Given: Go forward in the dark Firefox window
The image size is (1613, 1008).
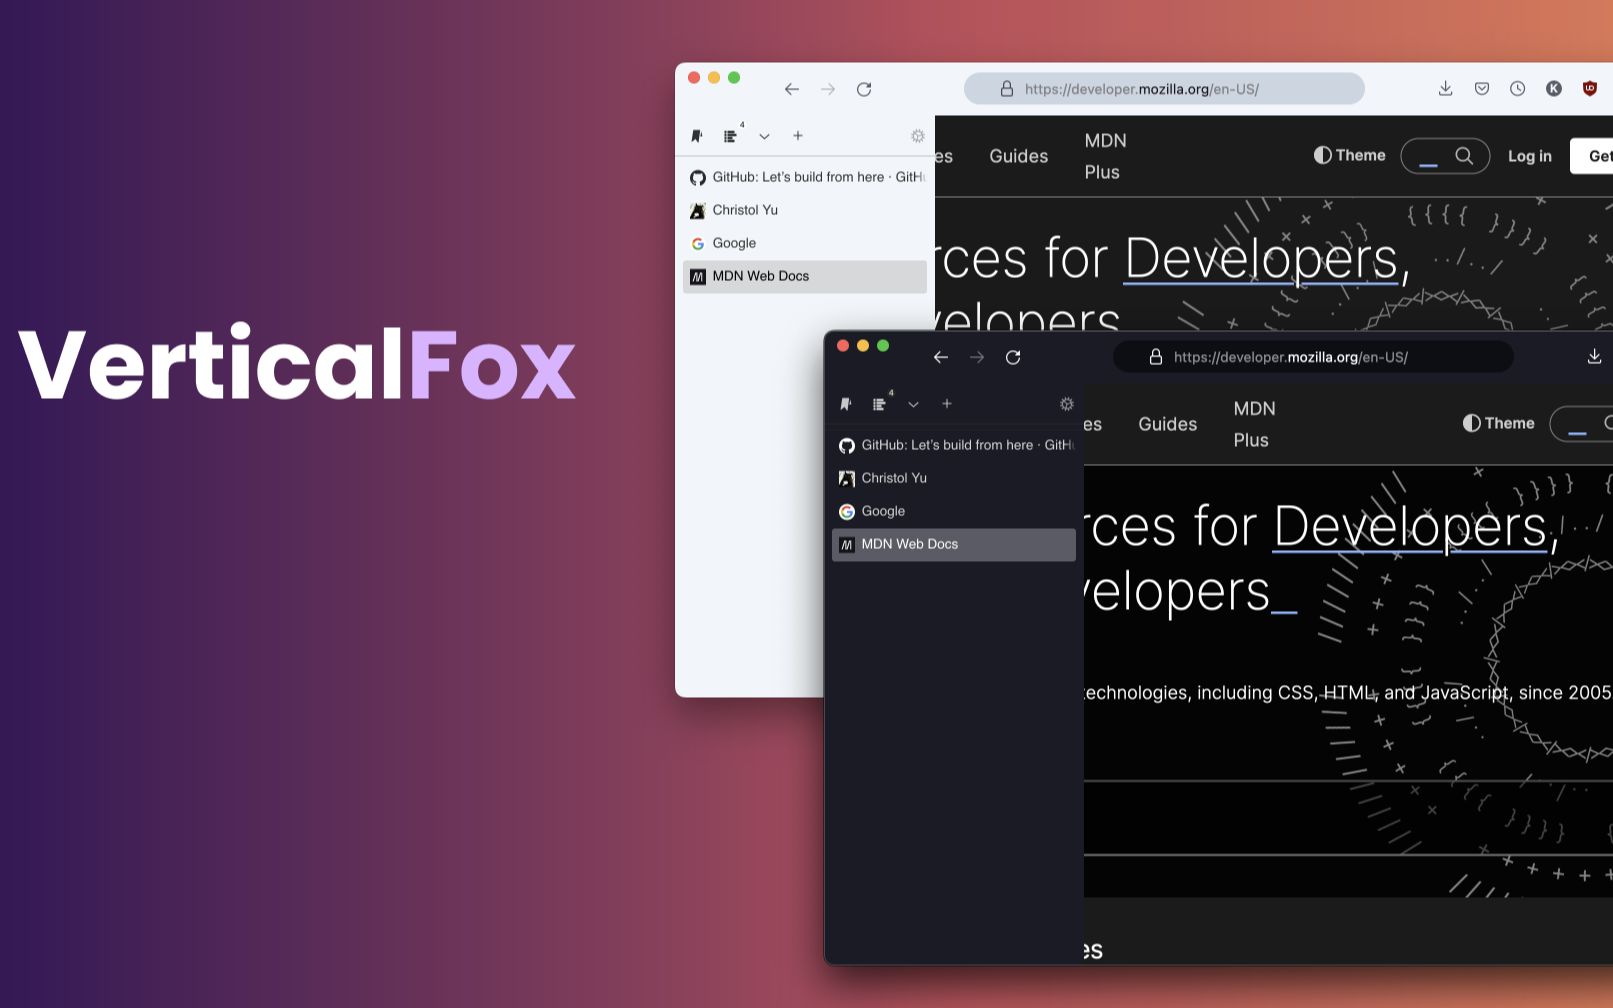Looking at the screenshot, I should pyautogui.click(x=976, y=357).
